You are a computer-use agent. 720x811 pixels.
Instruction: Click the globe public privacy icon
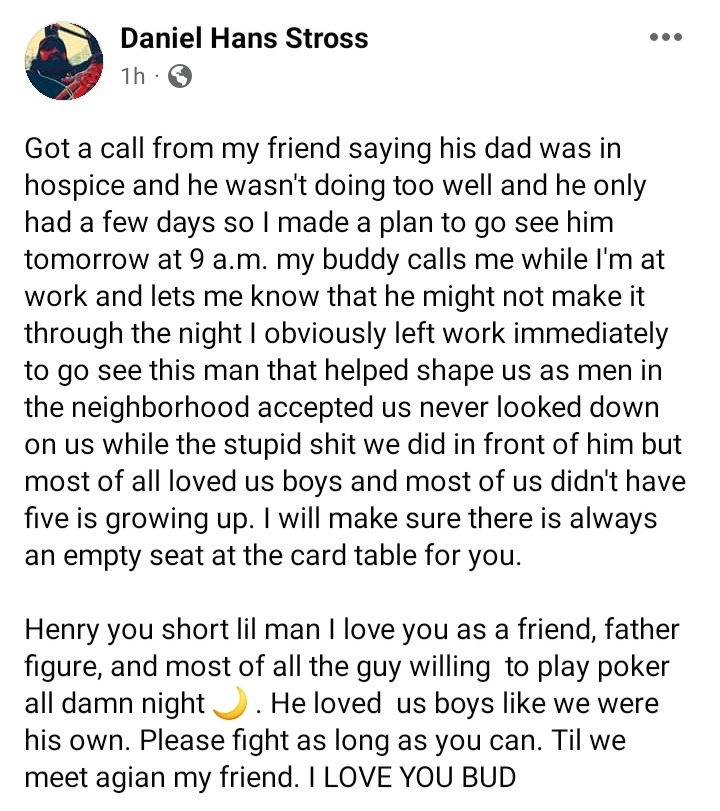tap(181, 76)
